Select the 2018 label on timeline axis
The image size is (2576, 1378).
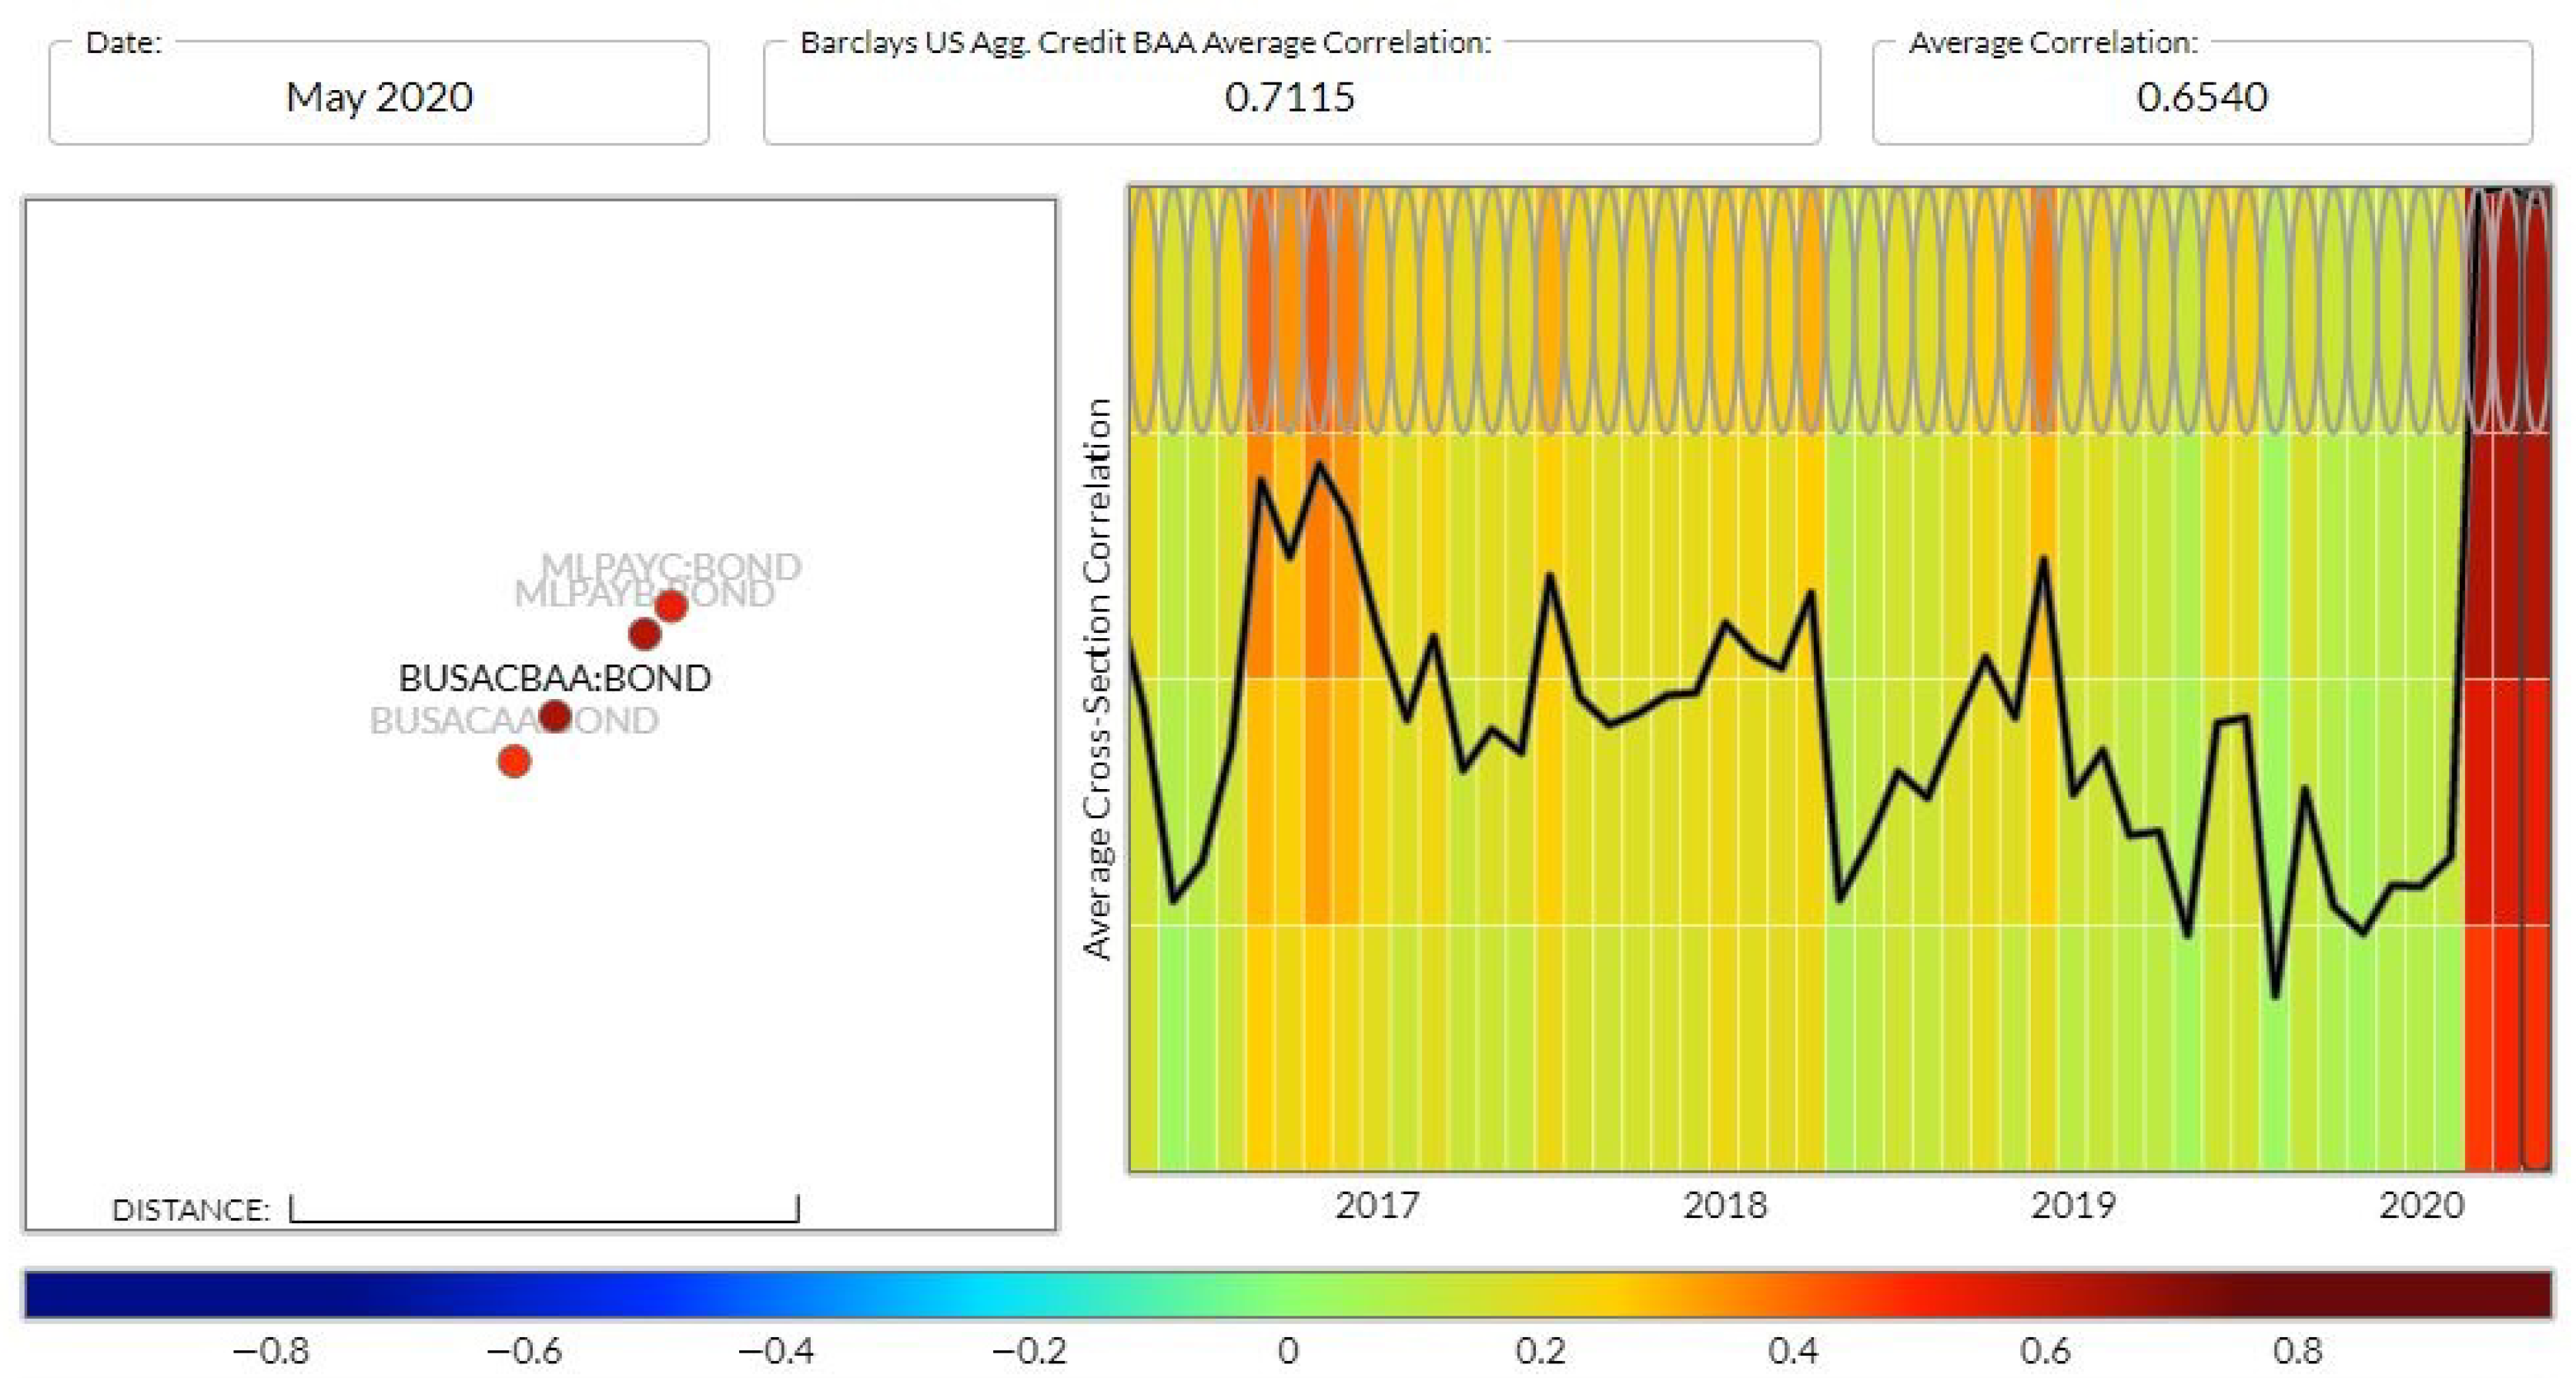point(1725,1205)
